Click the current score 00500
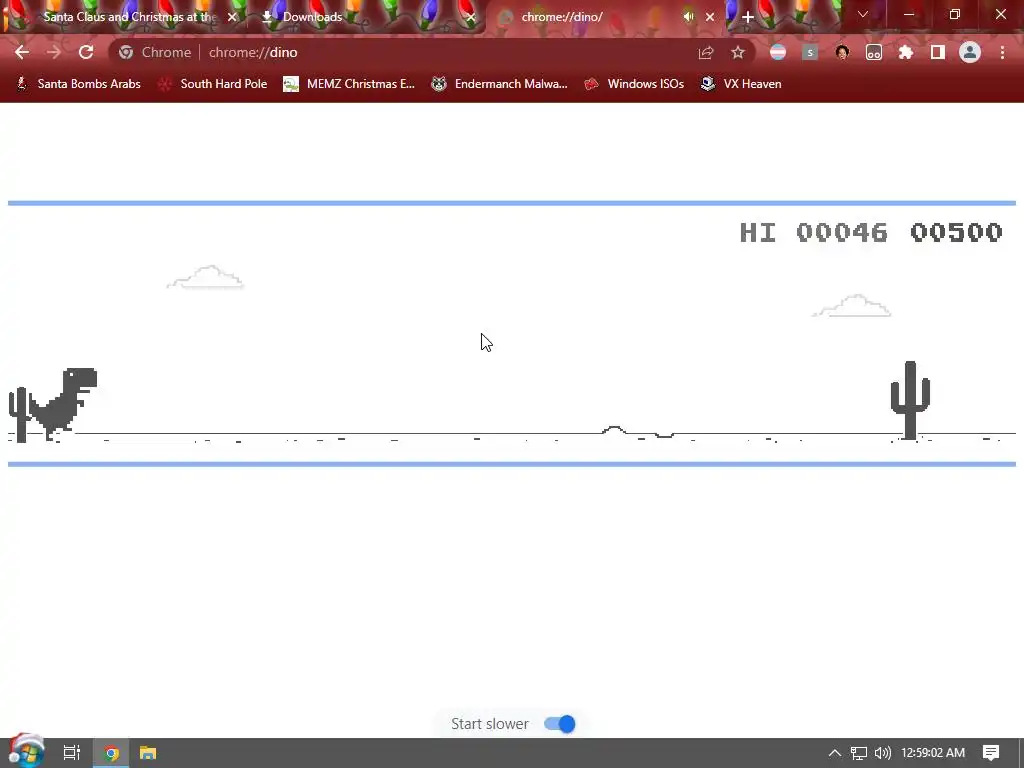 tap(957, 232)
